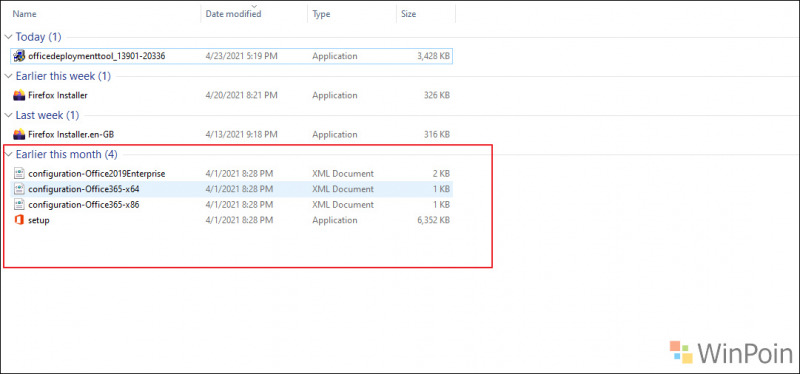Image resolution: width=800 pixels, height=374 pixels.
Task: Collapse the Today (1) group
Action: (x=8, y=37)
